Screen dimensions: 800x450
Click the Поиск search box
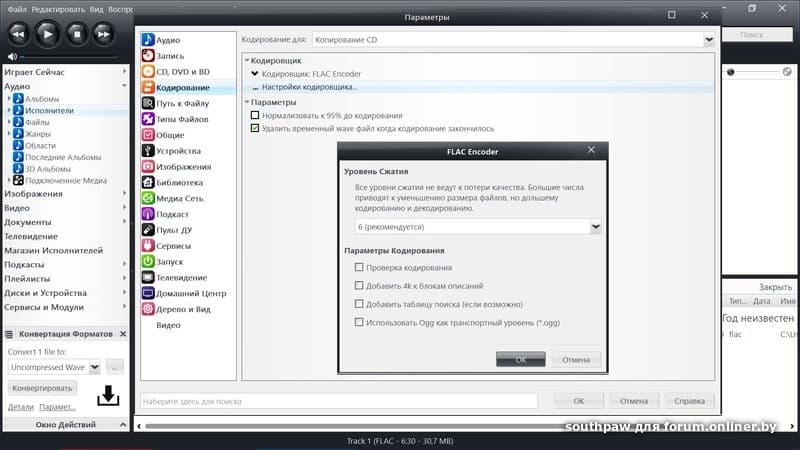[758, 35]
